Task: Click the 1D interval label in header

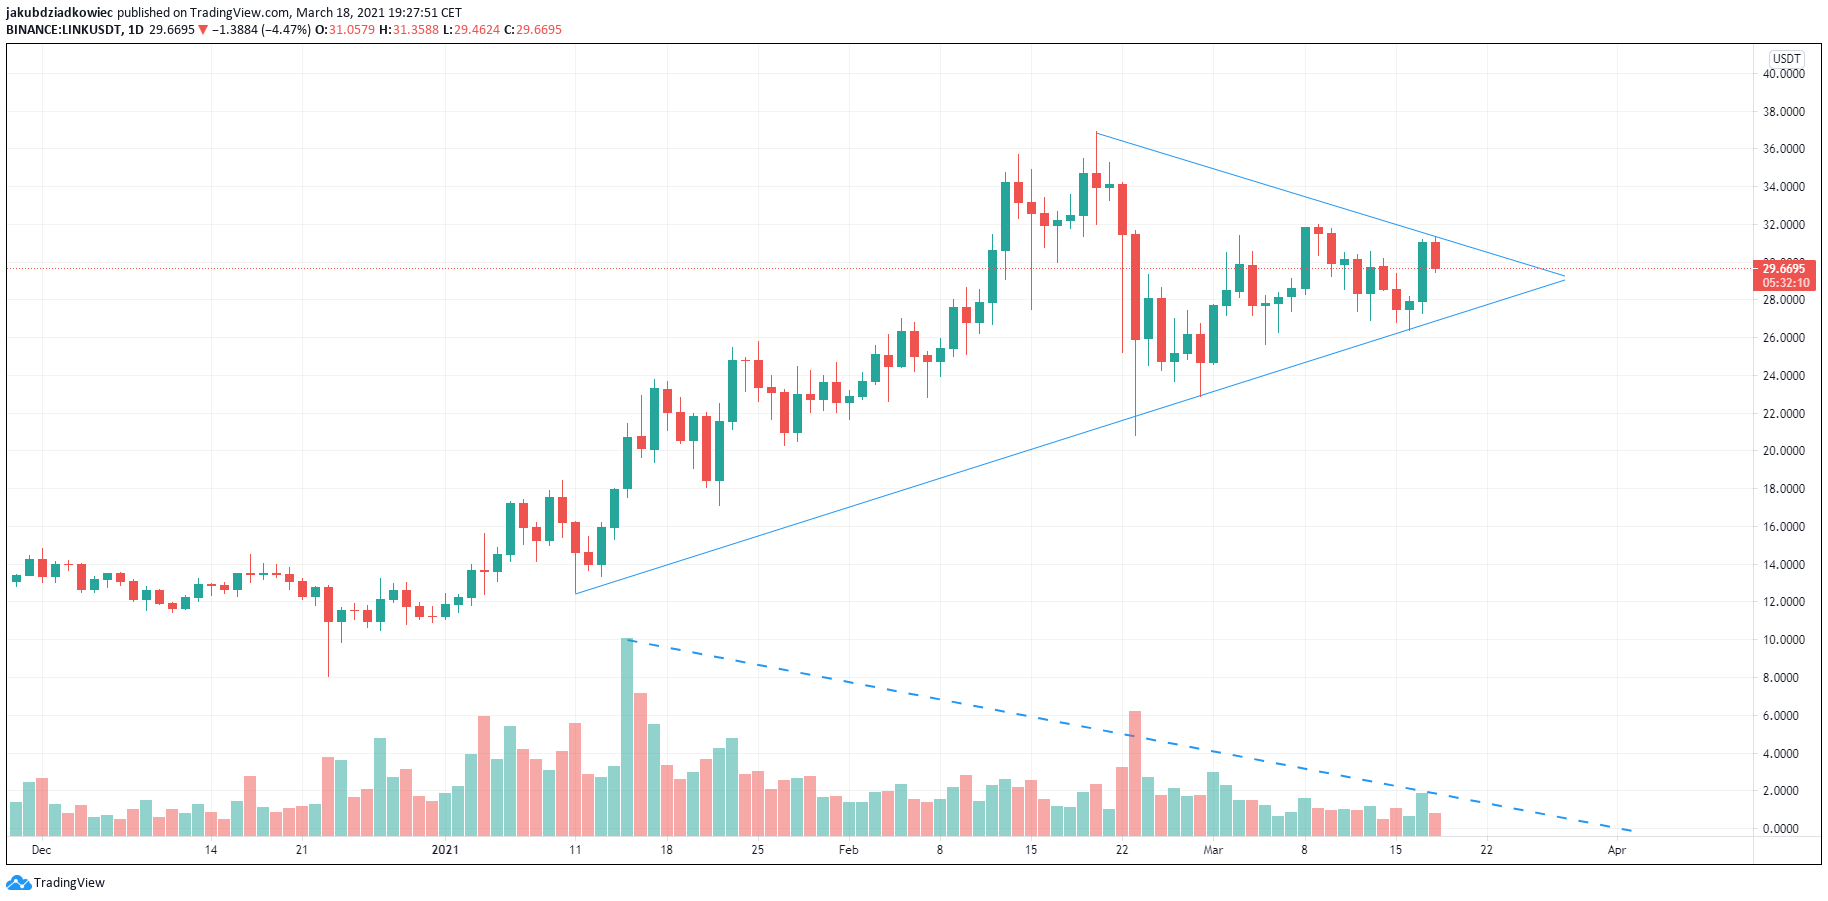Action: 135,30
